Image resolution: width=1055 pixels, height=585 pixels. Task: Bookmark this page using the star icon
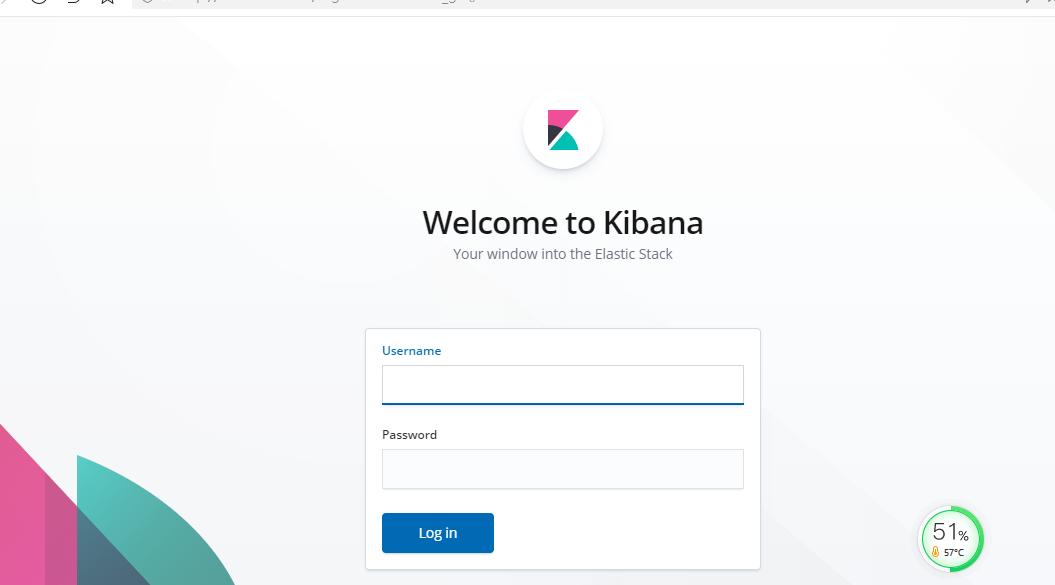pyautogui.click(x=106, y=3)
